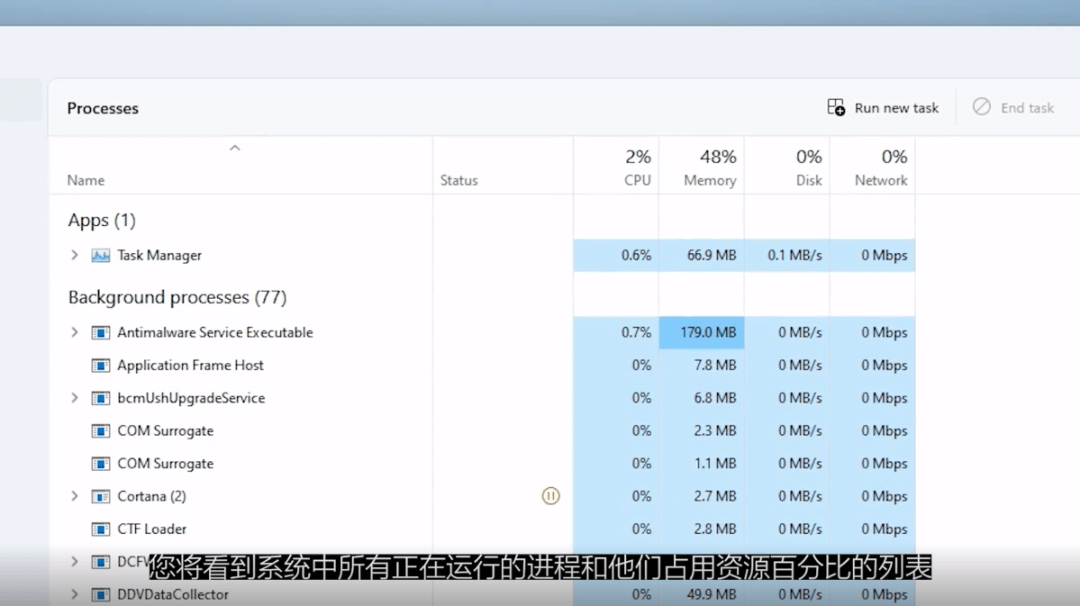Click the Run new task button
The image size is (1080, 606).
pos(883,107)
